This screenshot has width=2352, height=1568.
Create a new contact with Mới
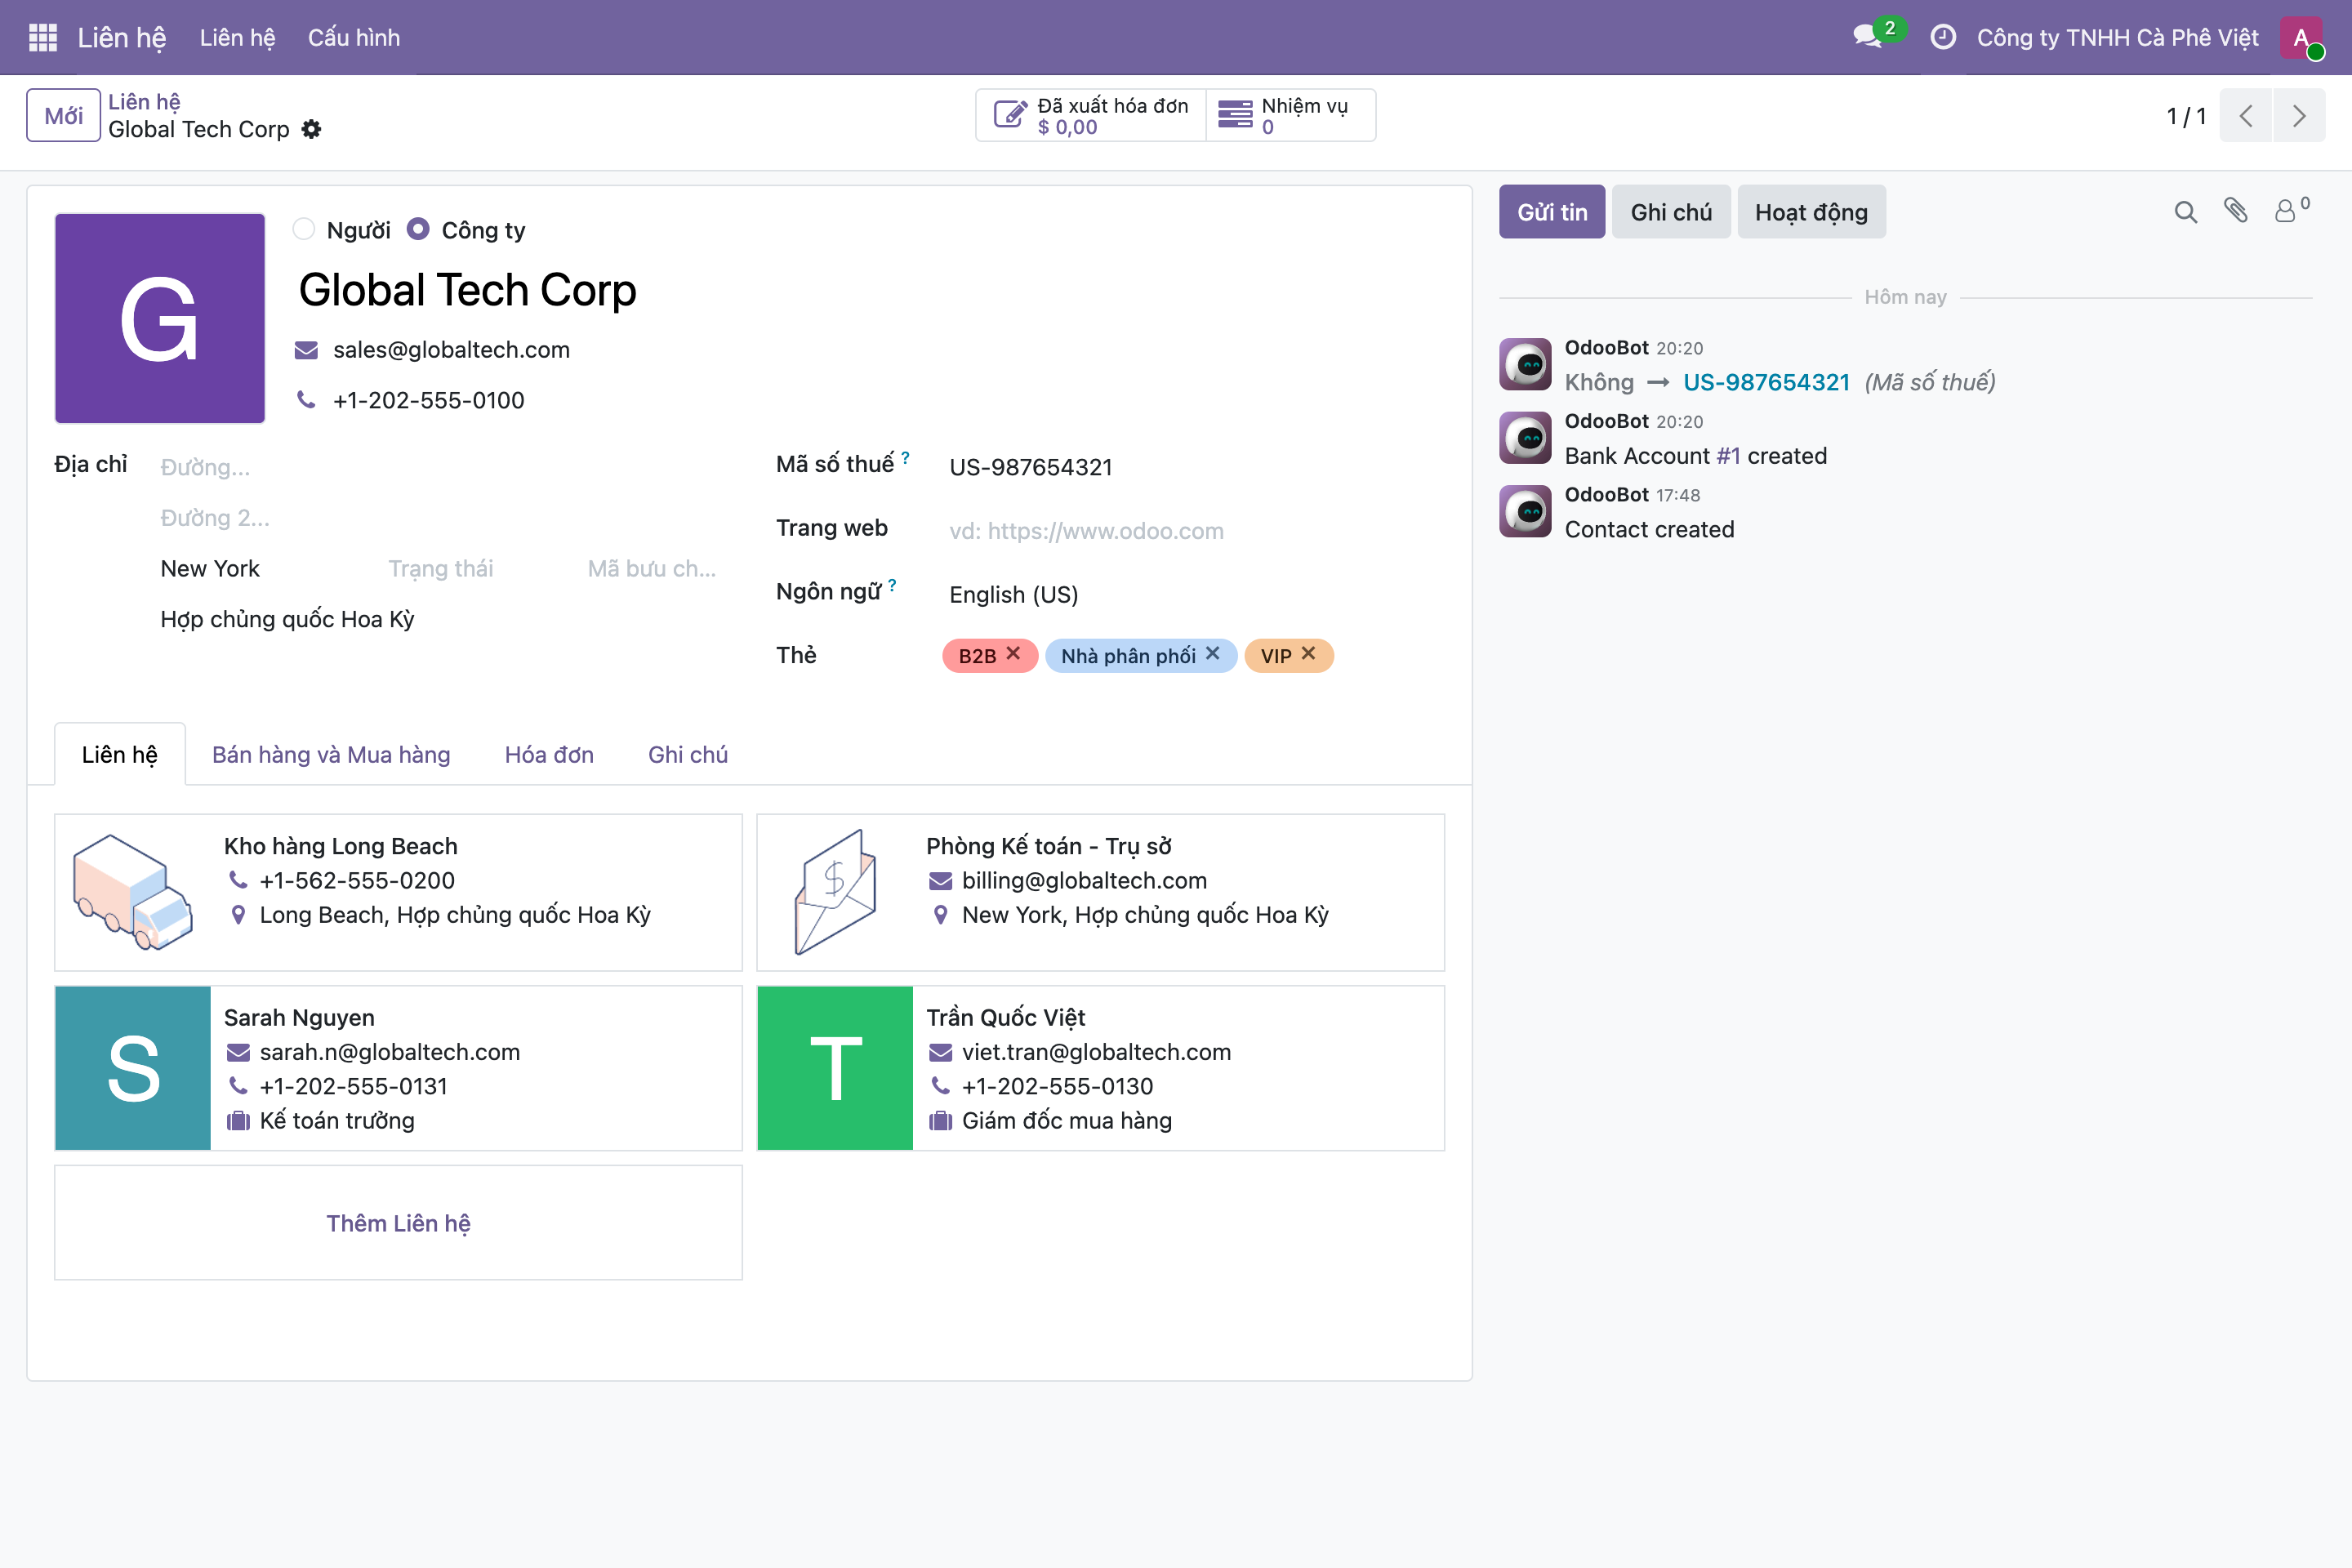pos(63,116)
